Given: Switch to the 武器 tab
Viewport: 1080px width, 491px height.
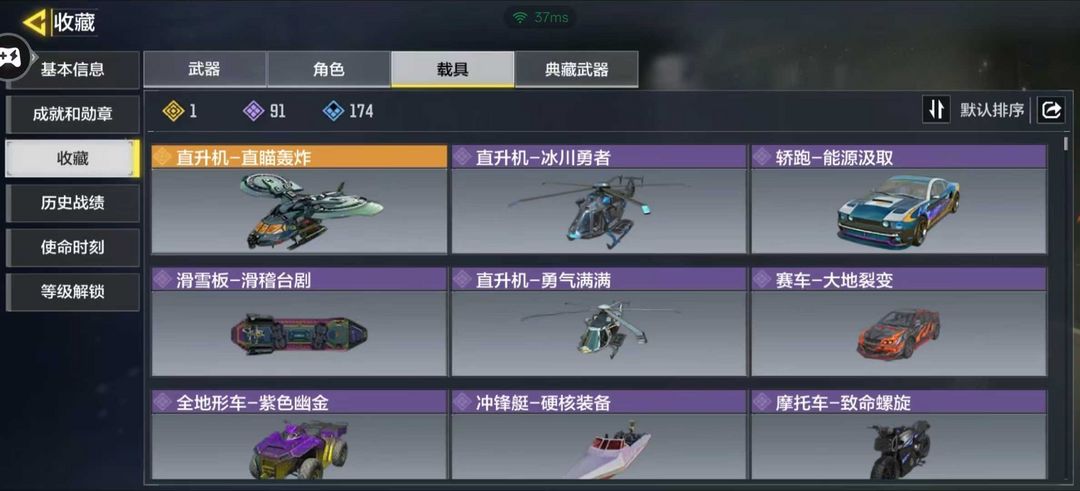Looking at the screenshot, I should pyautogui.click(x=205, y=70).
